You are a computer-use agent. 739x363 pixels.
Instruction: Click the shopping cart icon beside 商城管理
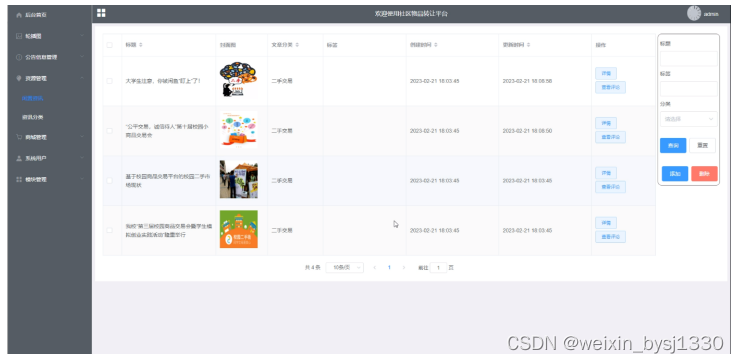[19, 137]
